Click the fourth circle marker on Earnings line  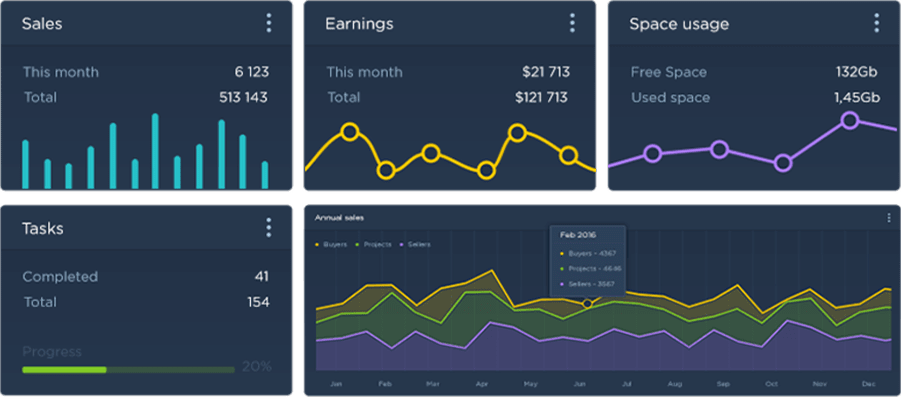pyautogui.click(x=486, y=171)
